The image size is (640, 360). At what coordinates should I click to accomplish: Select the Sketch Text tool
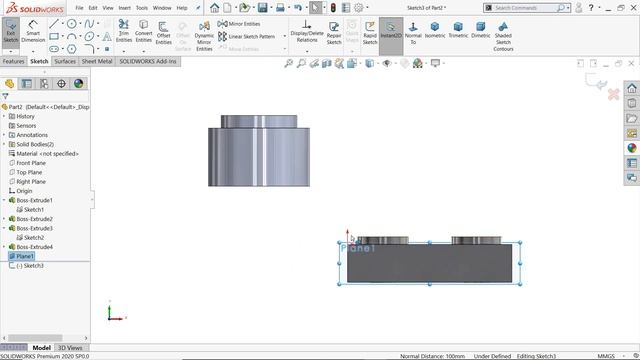[107, 37]
